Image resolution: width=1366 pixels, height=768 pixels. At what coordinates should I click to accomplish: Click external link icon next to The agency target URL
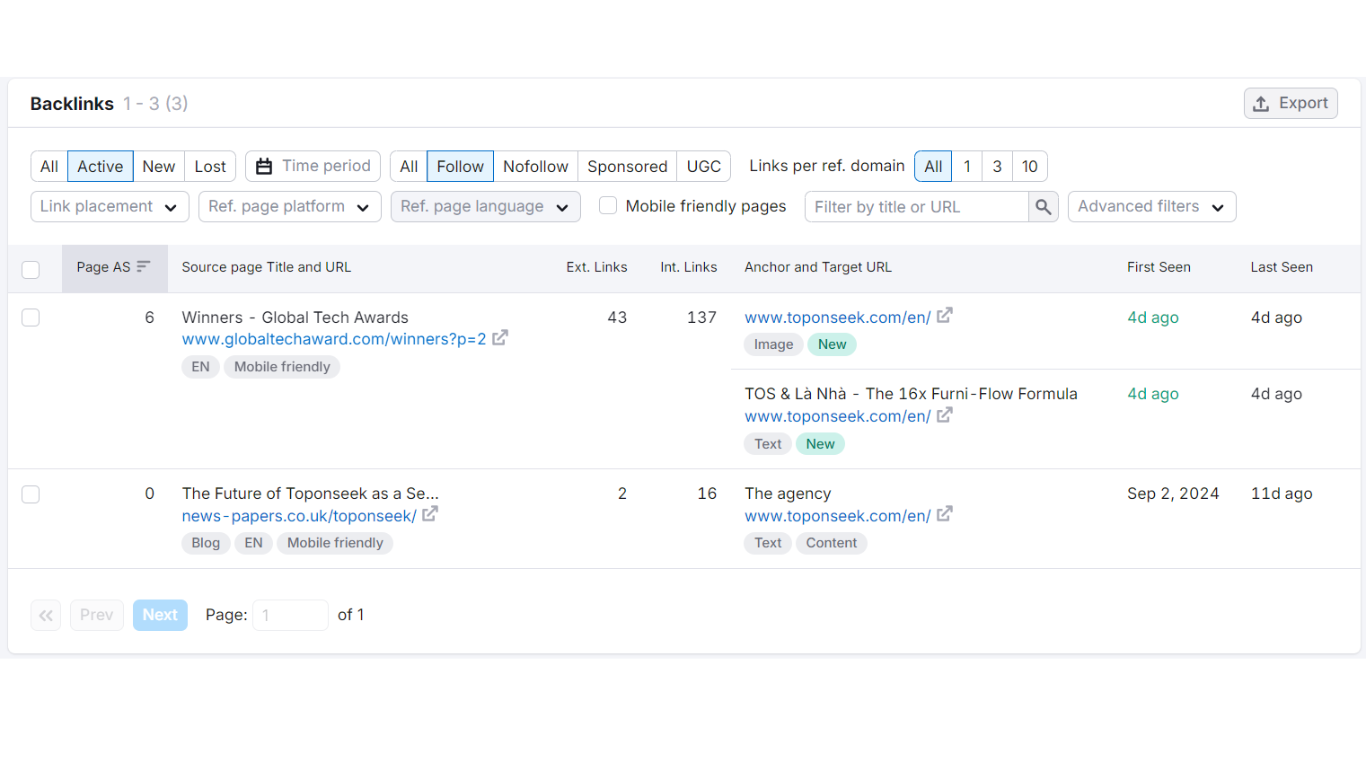[944, 515]
